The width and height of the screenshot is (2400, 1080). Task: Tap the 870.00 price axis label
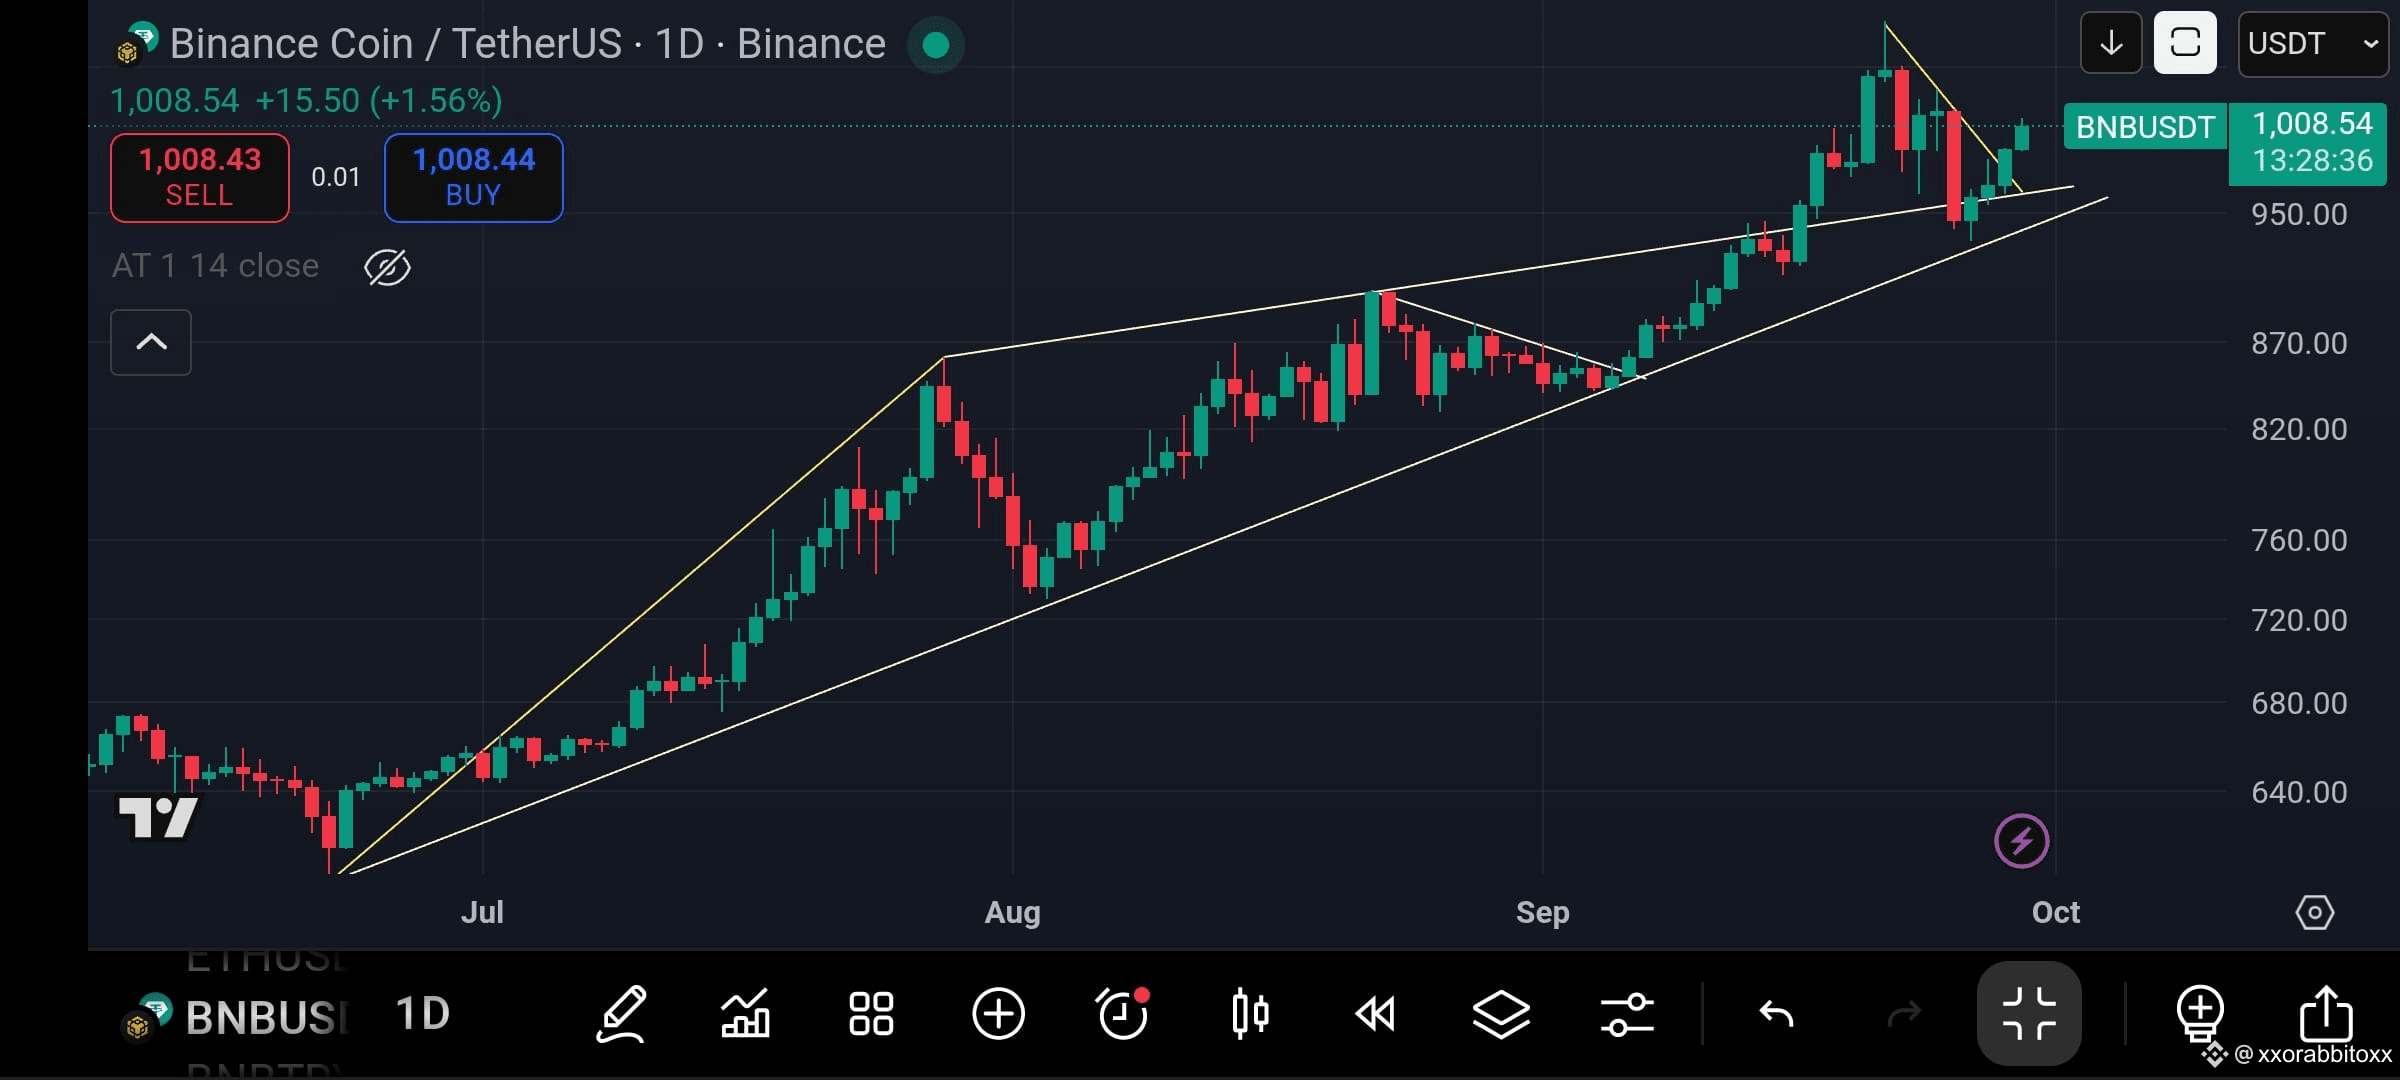2299,343
